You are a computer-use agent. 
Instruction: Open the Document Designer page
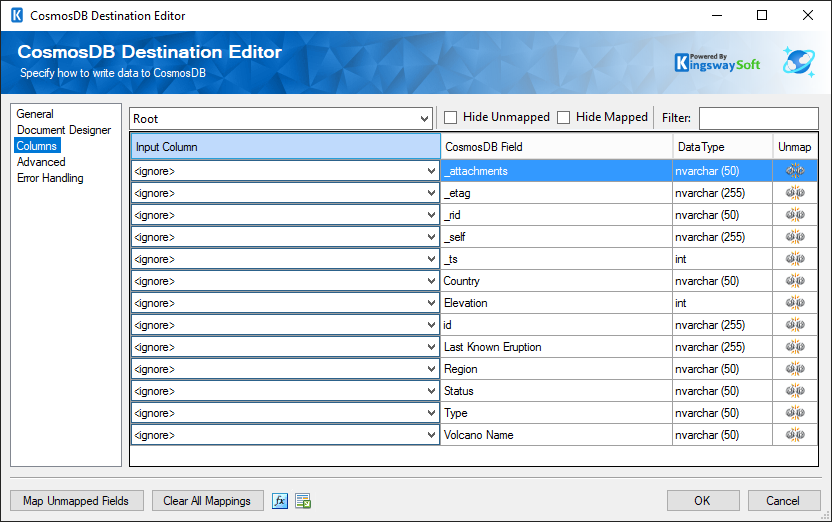(x=64, y=129)
